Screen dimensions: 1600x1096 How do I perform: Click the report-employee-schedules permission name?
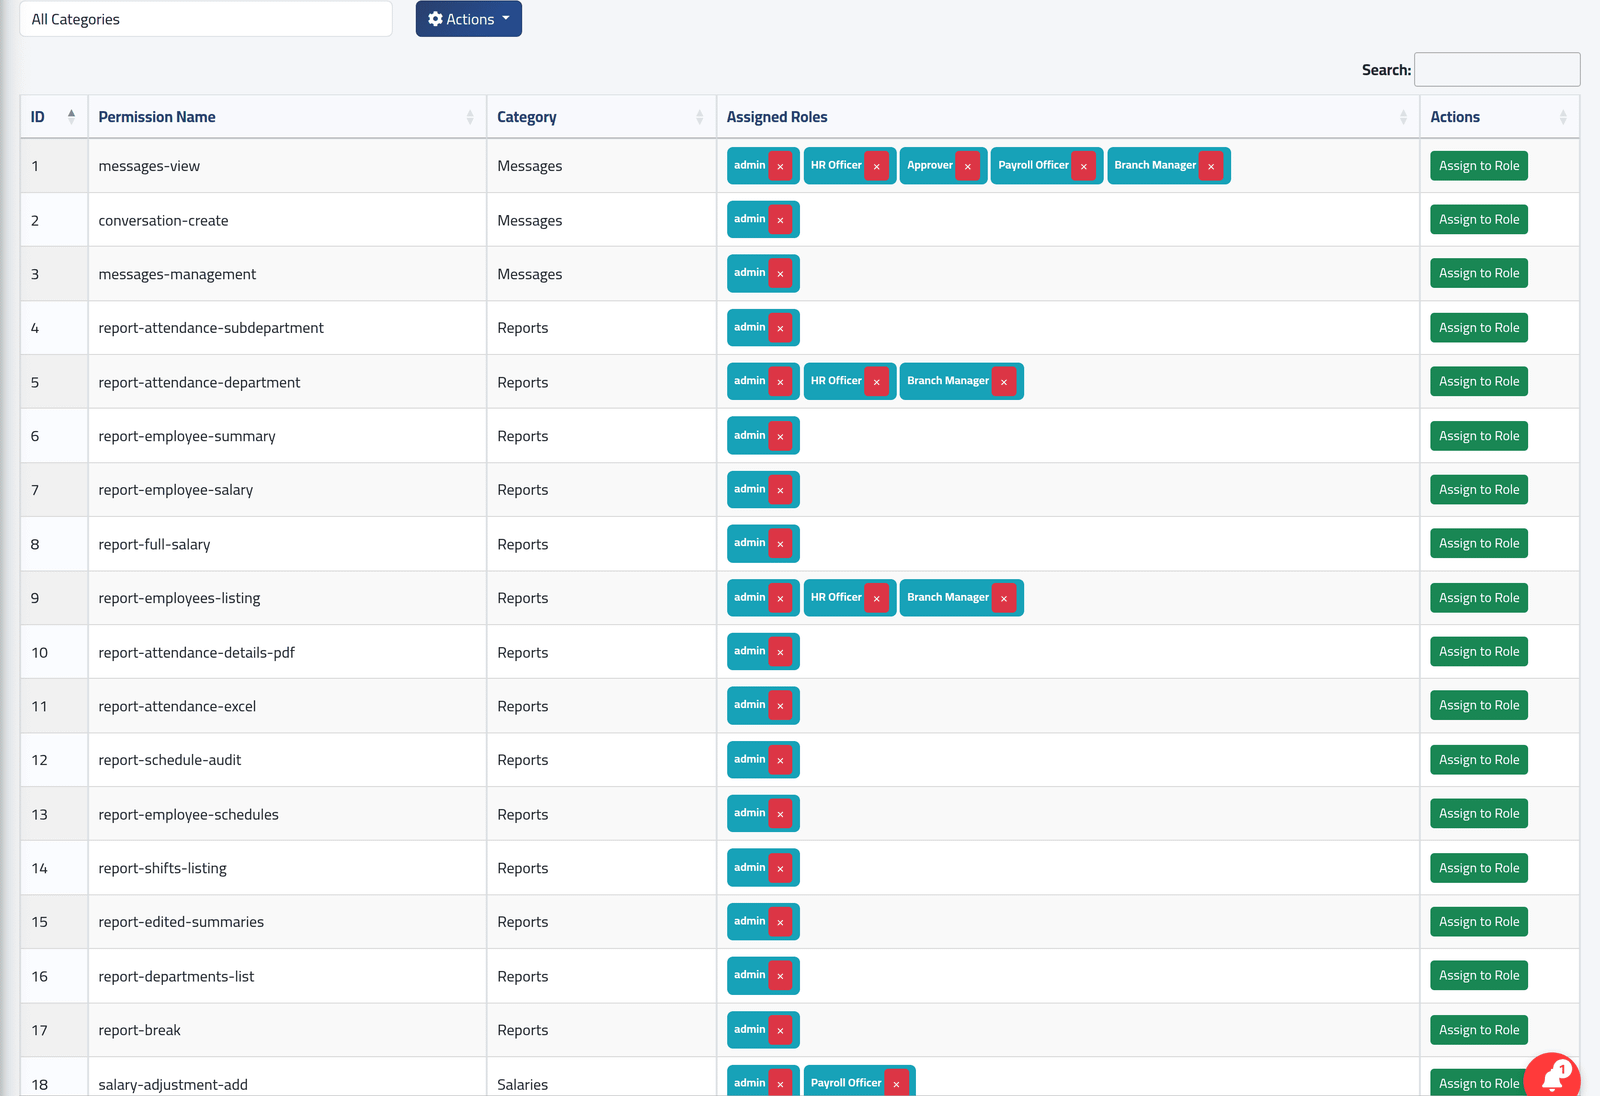click(x=188, y=814)
